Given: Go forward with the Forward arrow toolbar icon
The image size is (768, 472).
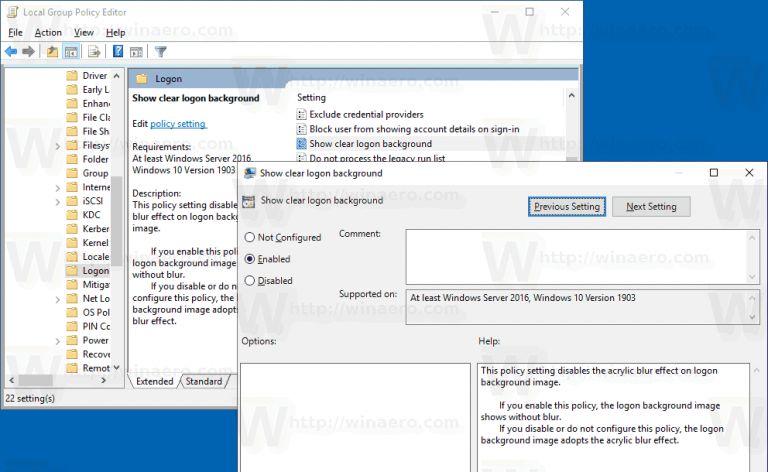Looking at the screenshot, I should pos(28,51).
